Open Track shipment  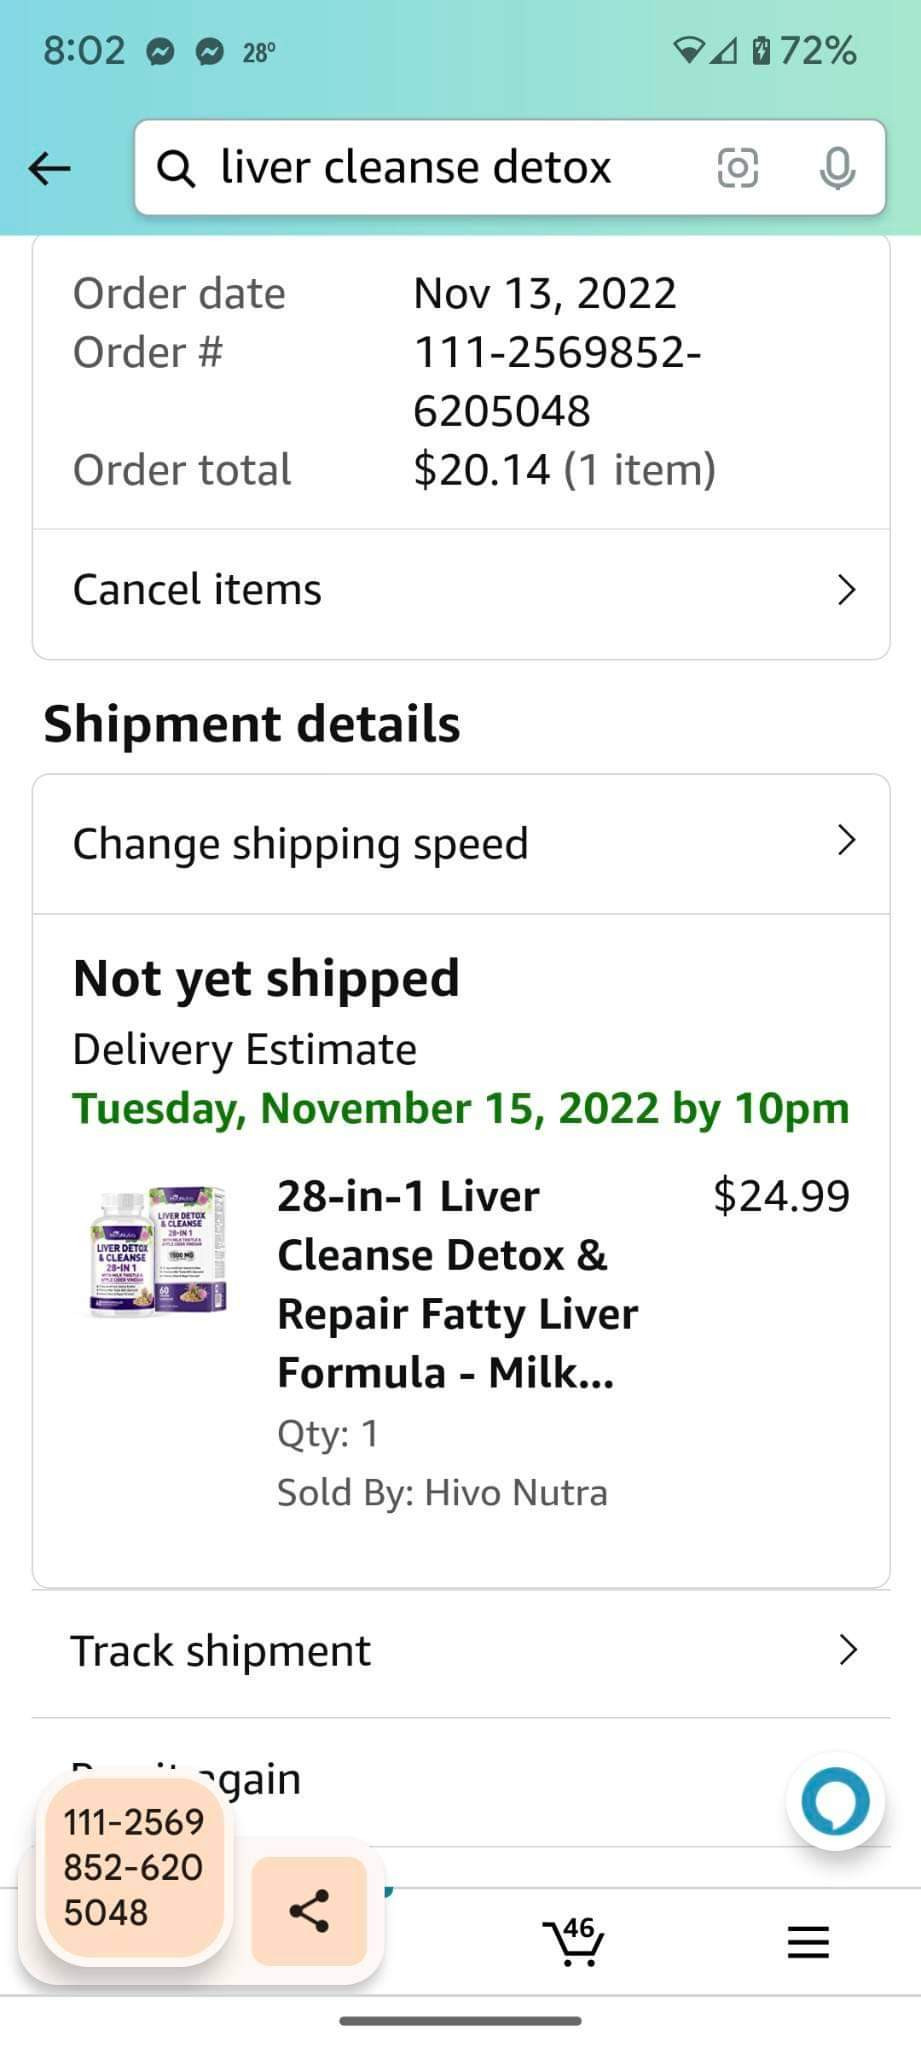[x=221, y=1651]
